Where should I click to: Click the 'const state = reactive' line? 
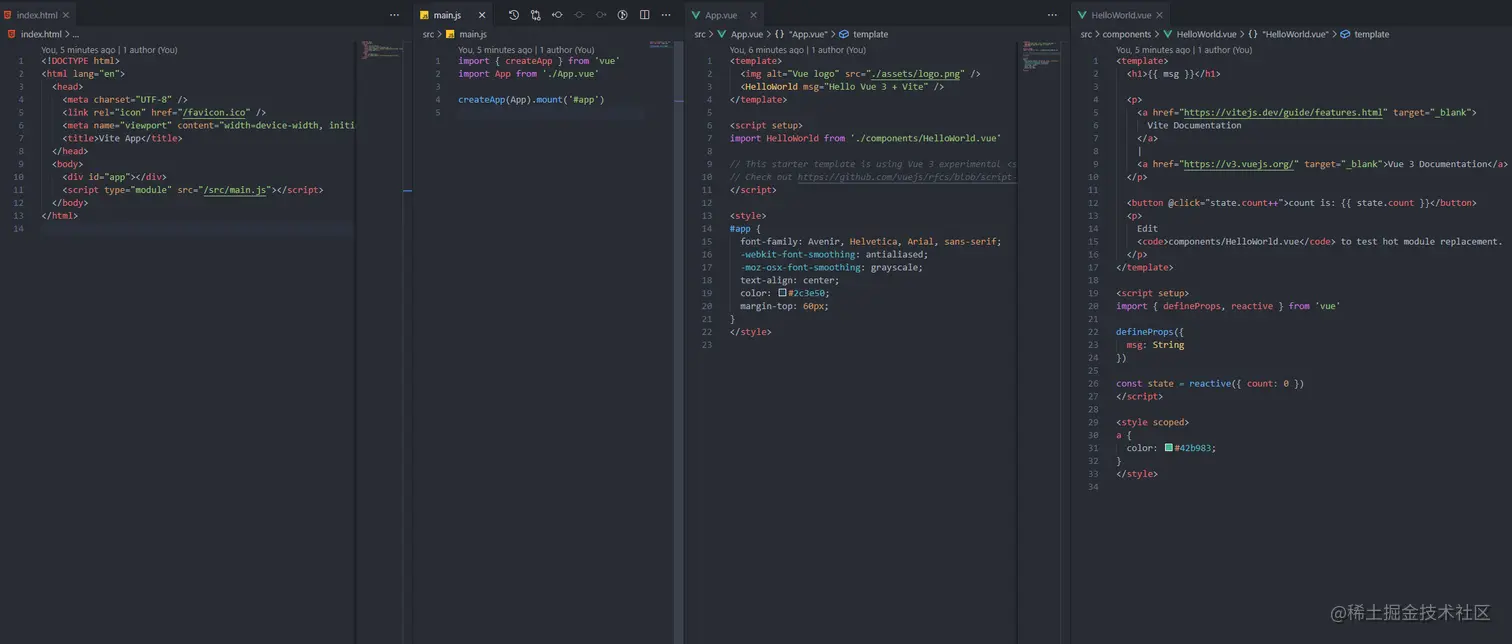[1210, 384]
